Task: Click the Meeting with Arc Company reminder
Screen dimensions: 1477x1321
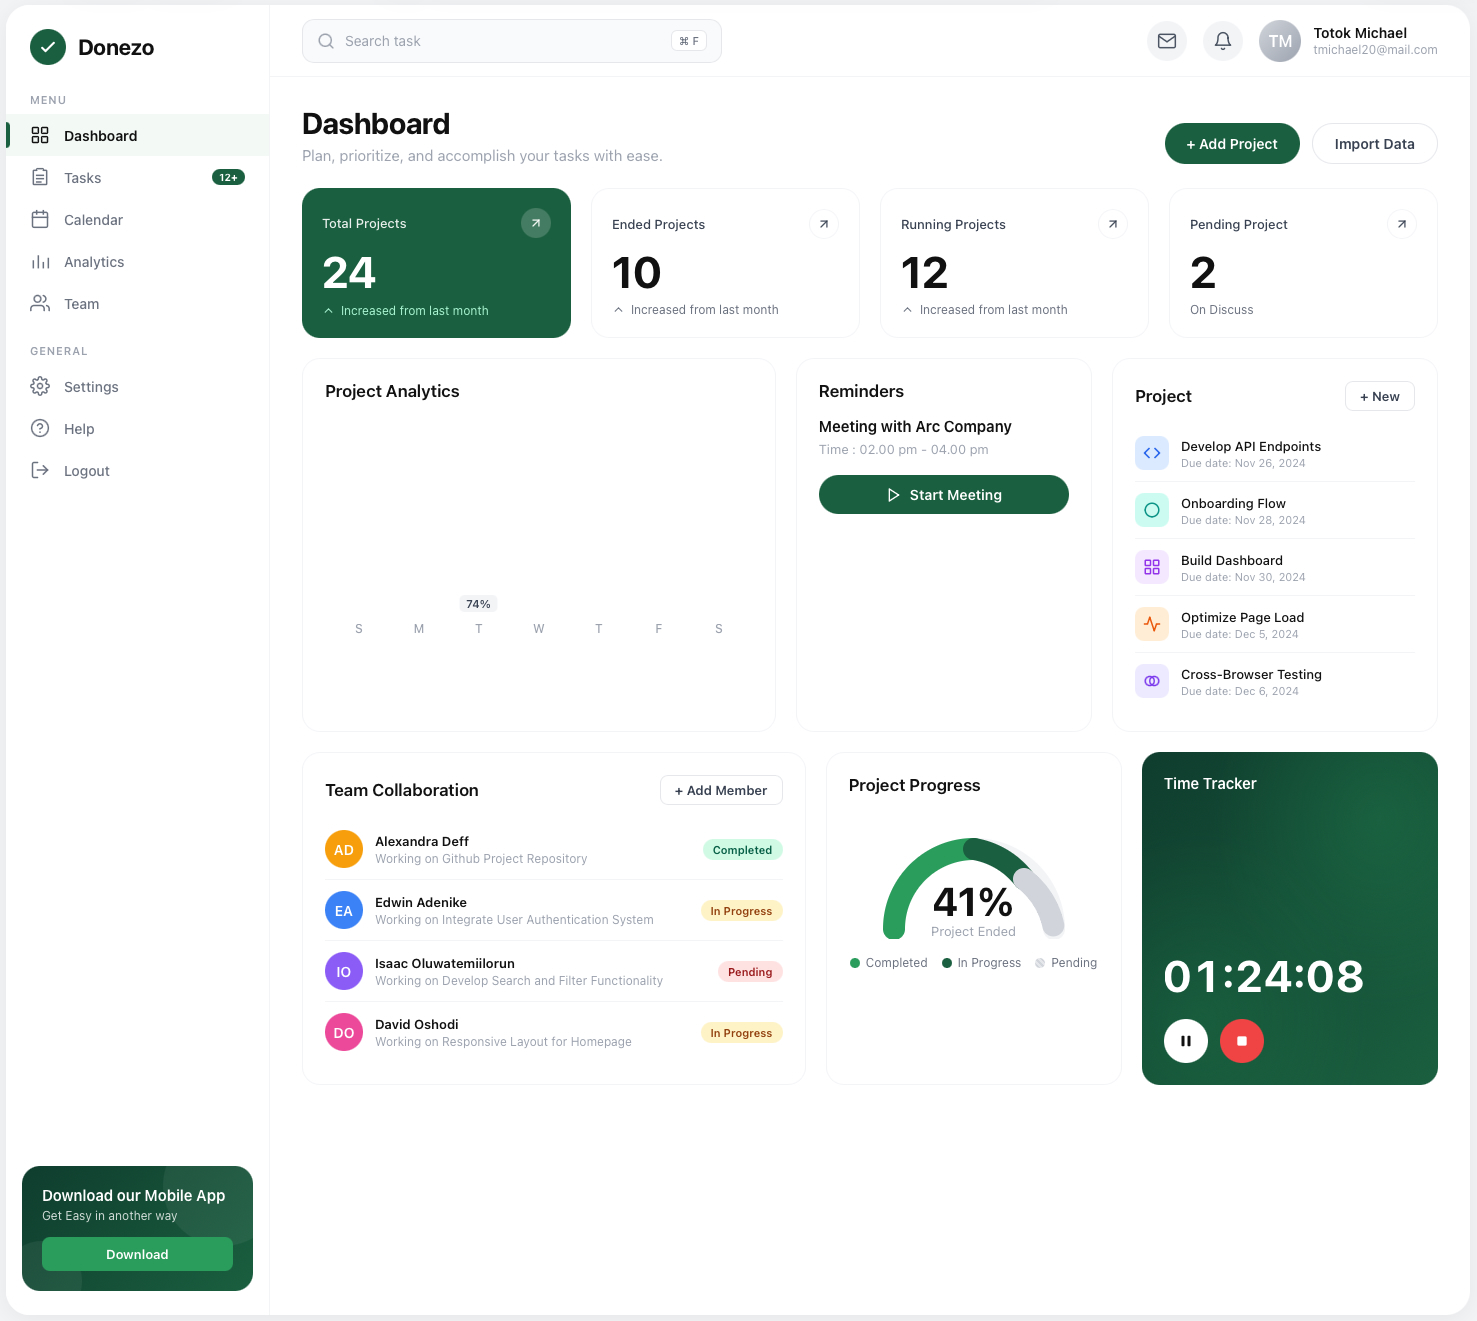Action: click(x=915, y=426)
